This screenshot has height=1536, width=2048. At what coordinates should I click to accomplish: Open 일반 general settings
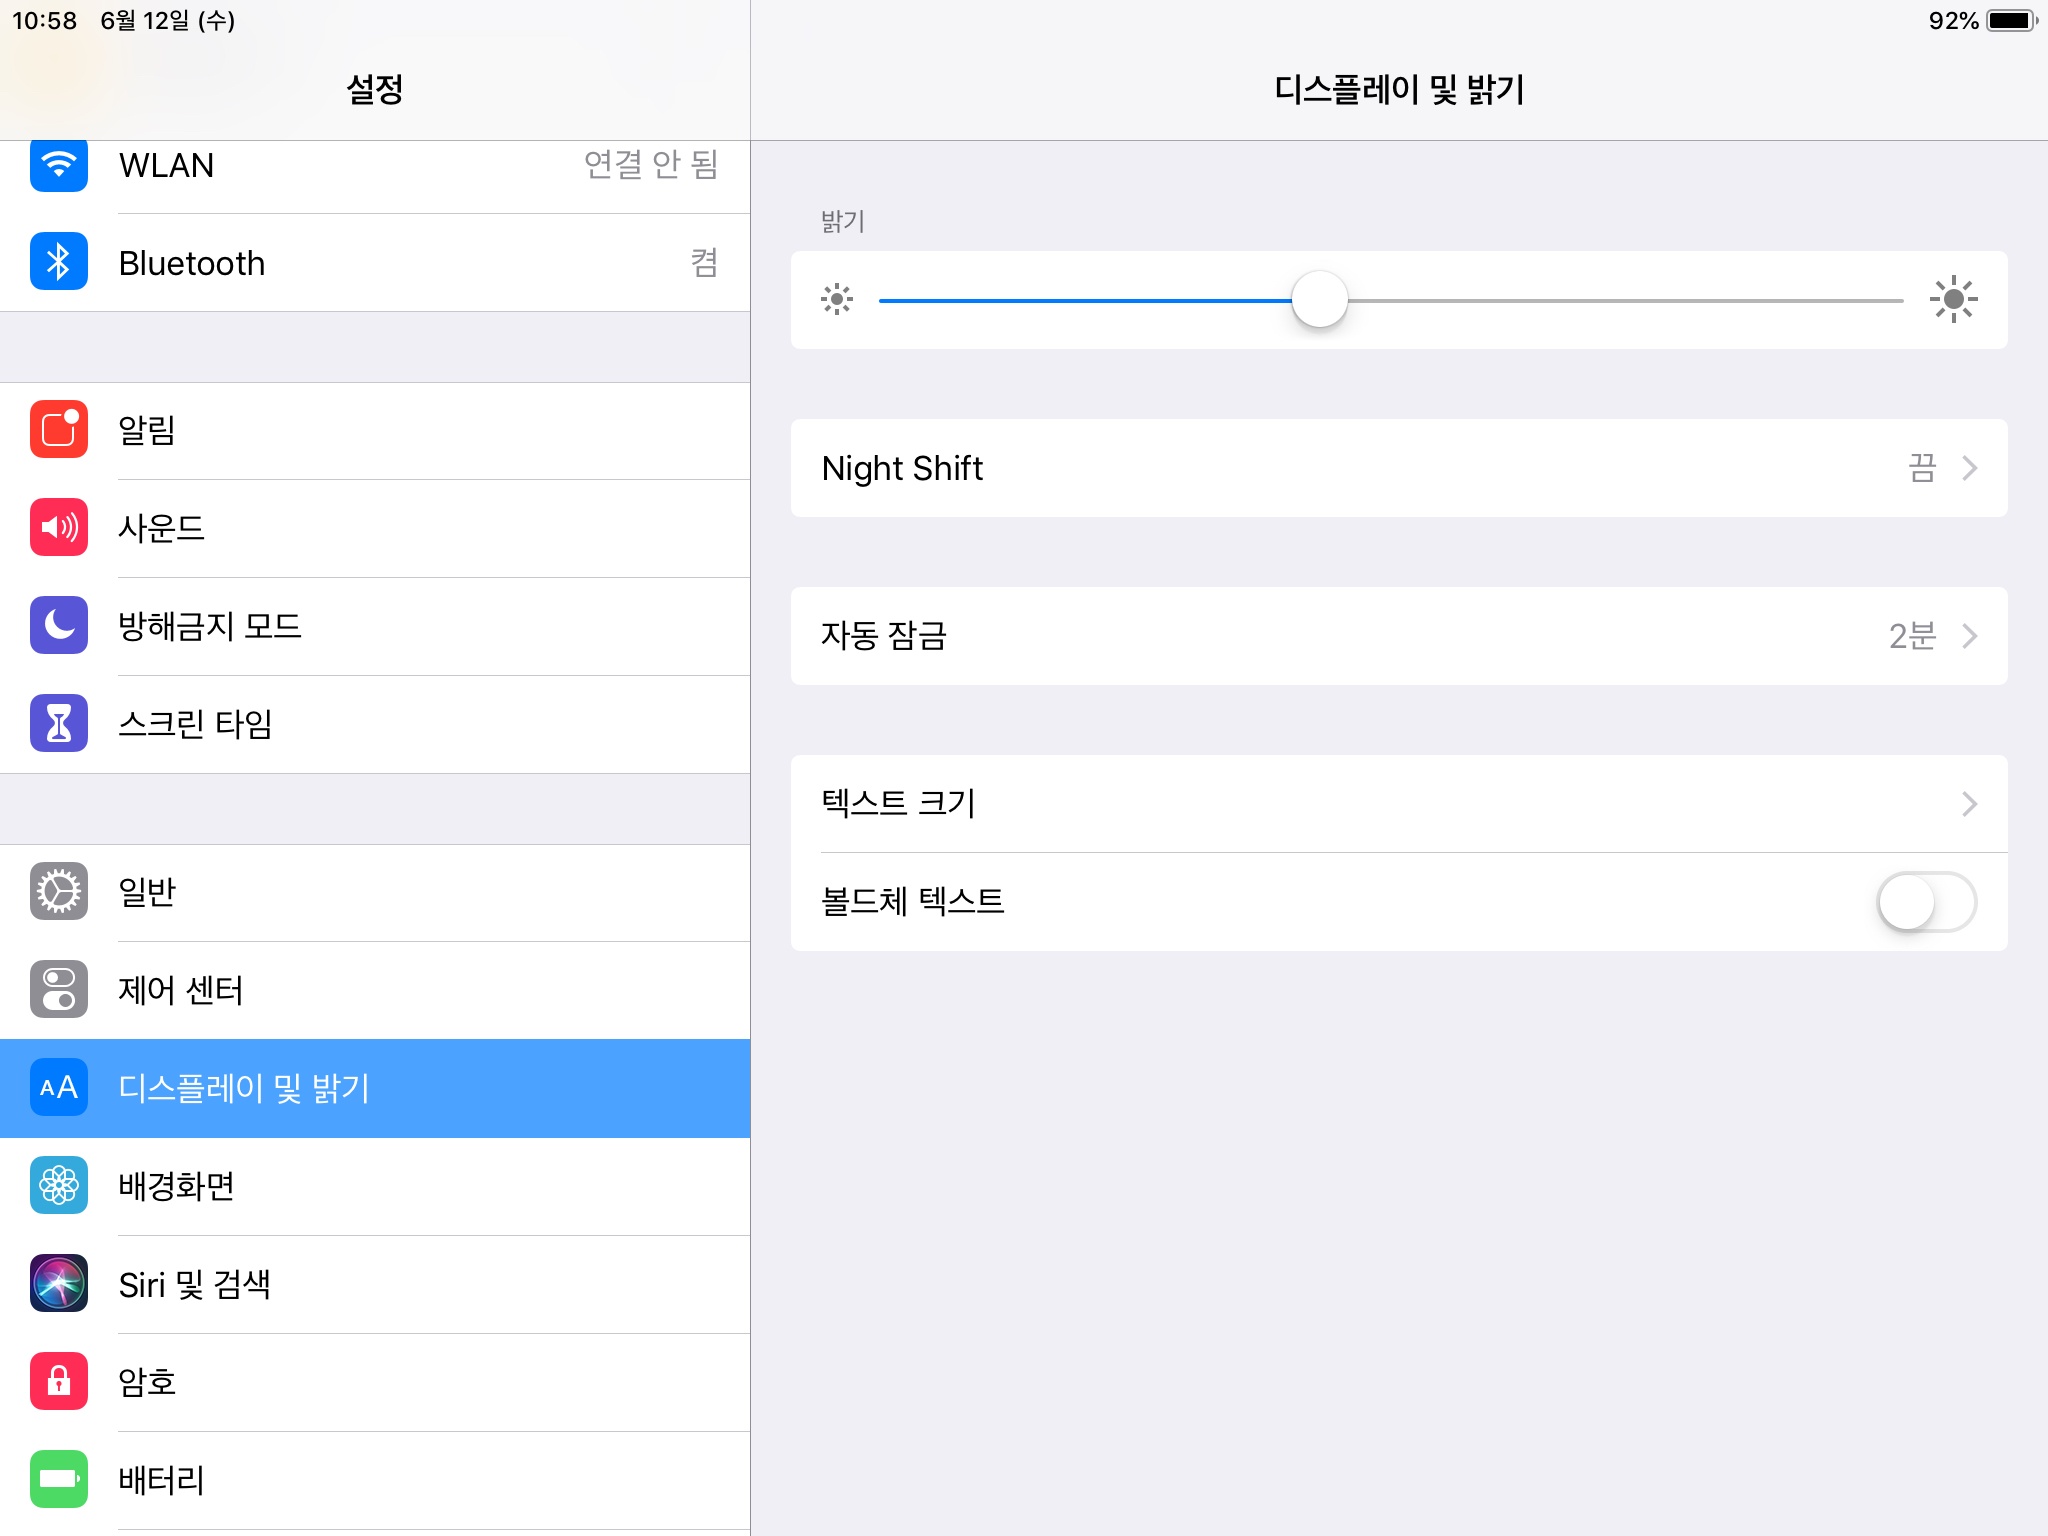pos(375,892)
